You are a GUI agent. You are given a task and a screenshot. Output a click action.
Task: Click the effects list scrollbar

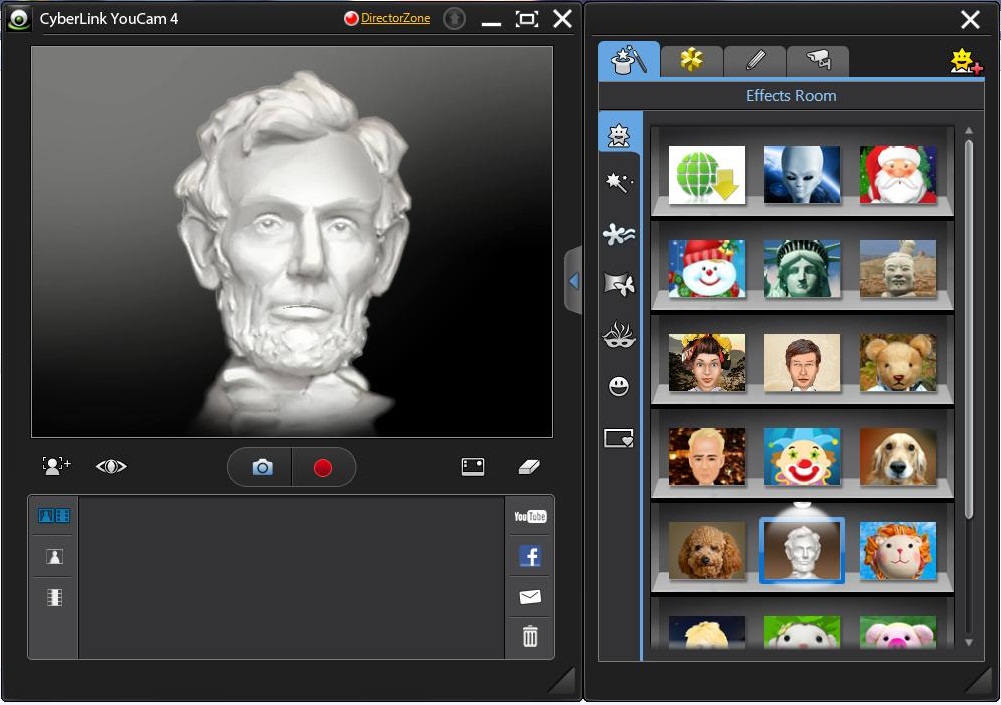969,329
